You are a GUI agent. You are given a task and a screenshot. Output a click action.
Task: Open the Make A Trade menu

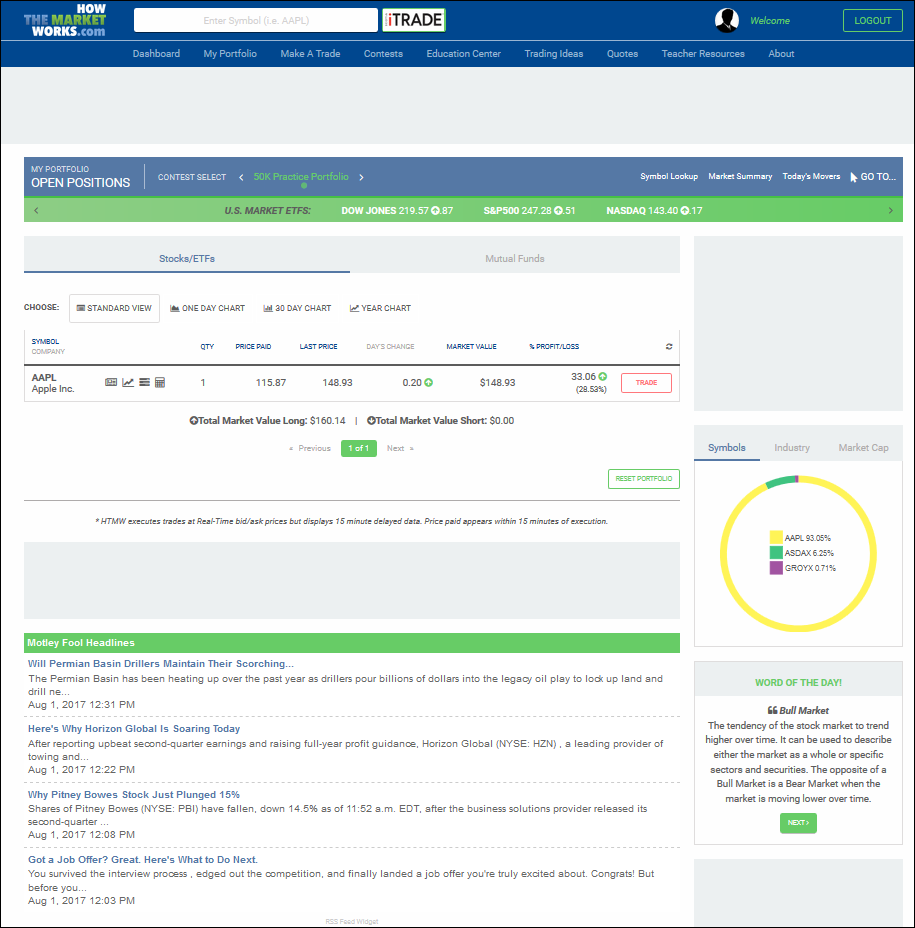310,54
